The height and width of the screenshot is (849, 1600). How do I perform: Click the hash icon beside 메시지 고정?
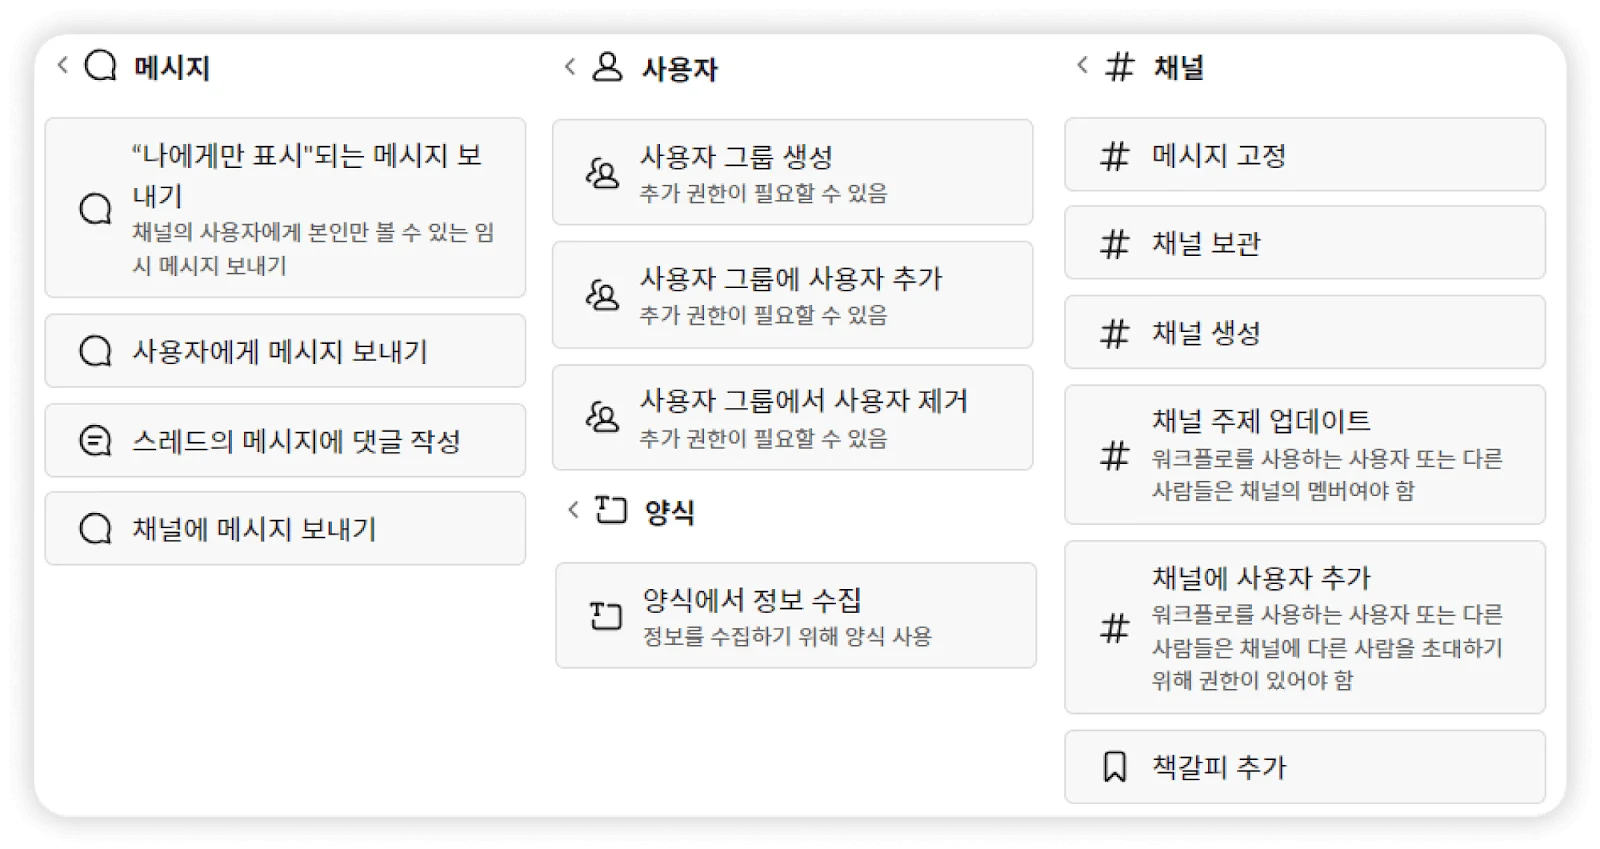pyautogui.click(x=1114, y=156)
